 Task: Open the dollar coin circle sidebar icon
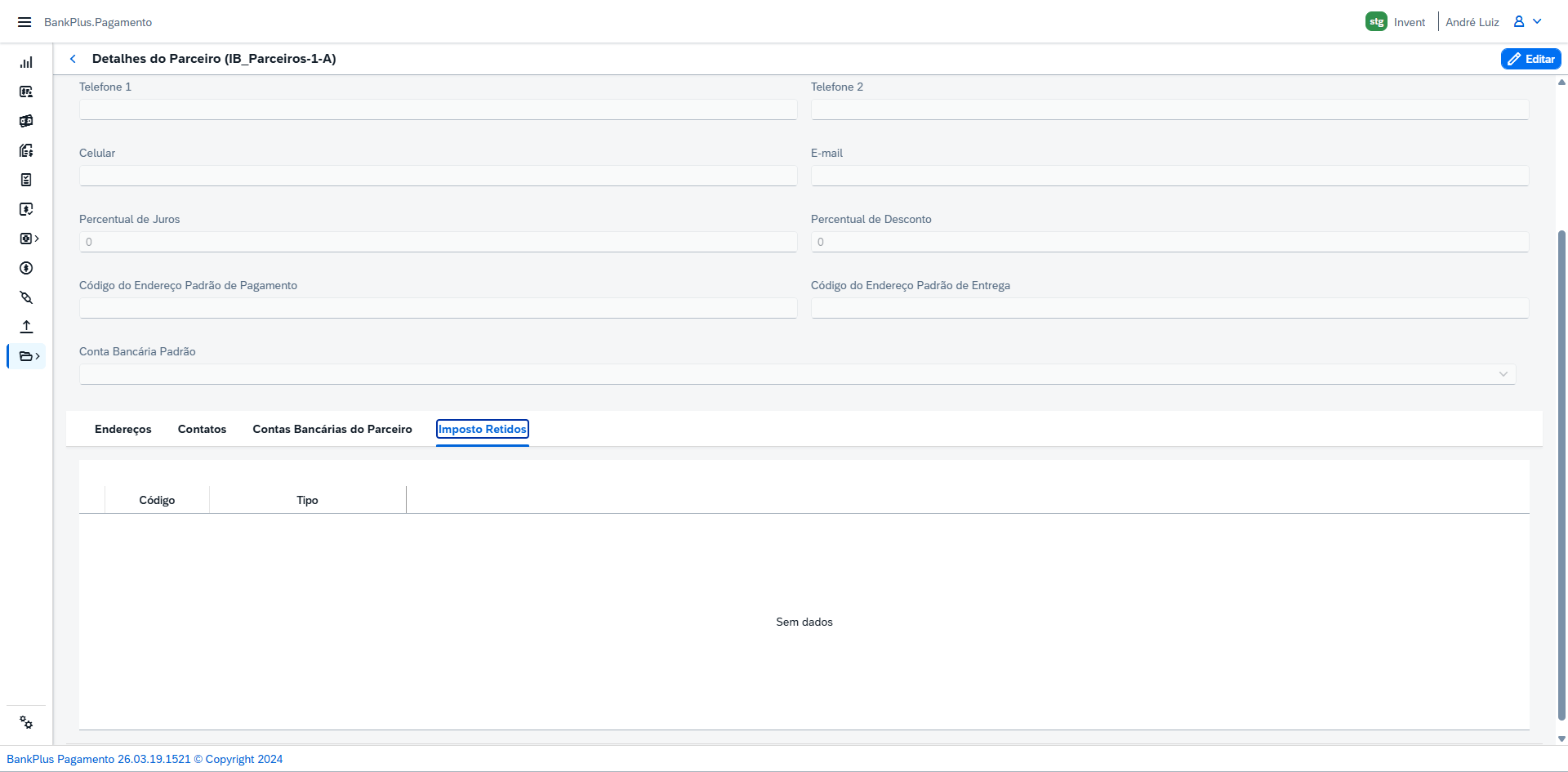27,268
